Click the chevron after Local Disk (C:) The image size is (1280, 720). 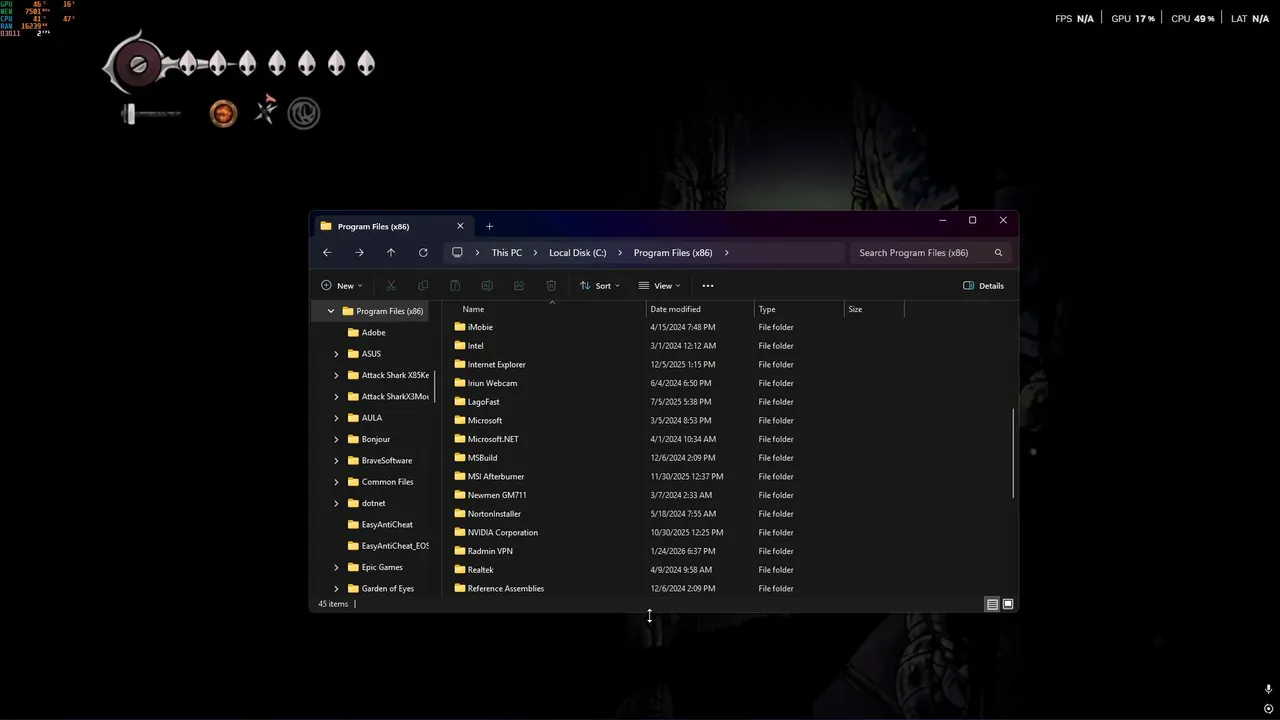tap(621, 253)
